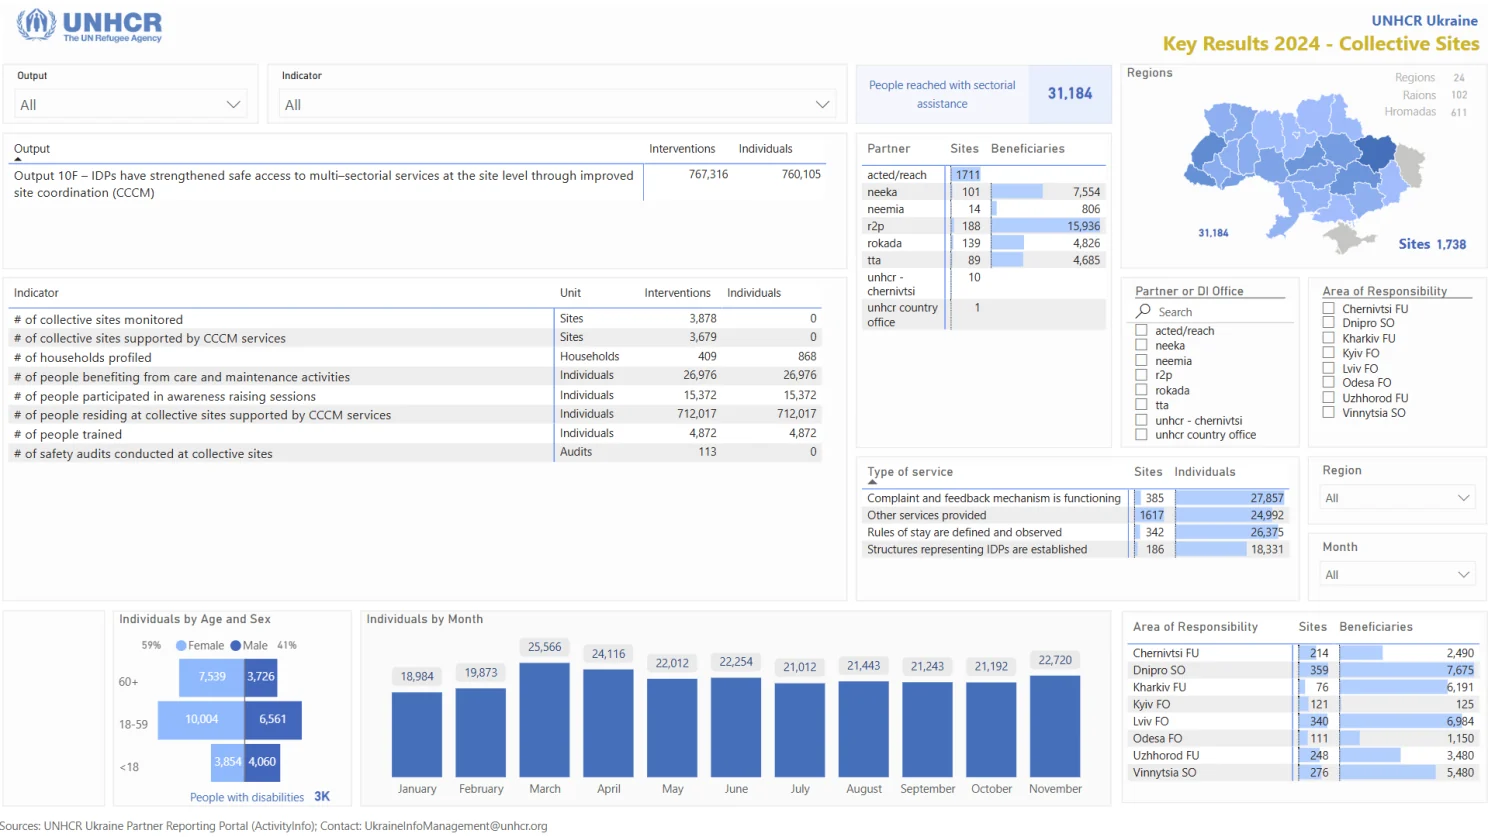Select the Output 10F row text
1488x837 pixels.
[x=324, y=184]
